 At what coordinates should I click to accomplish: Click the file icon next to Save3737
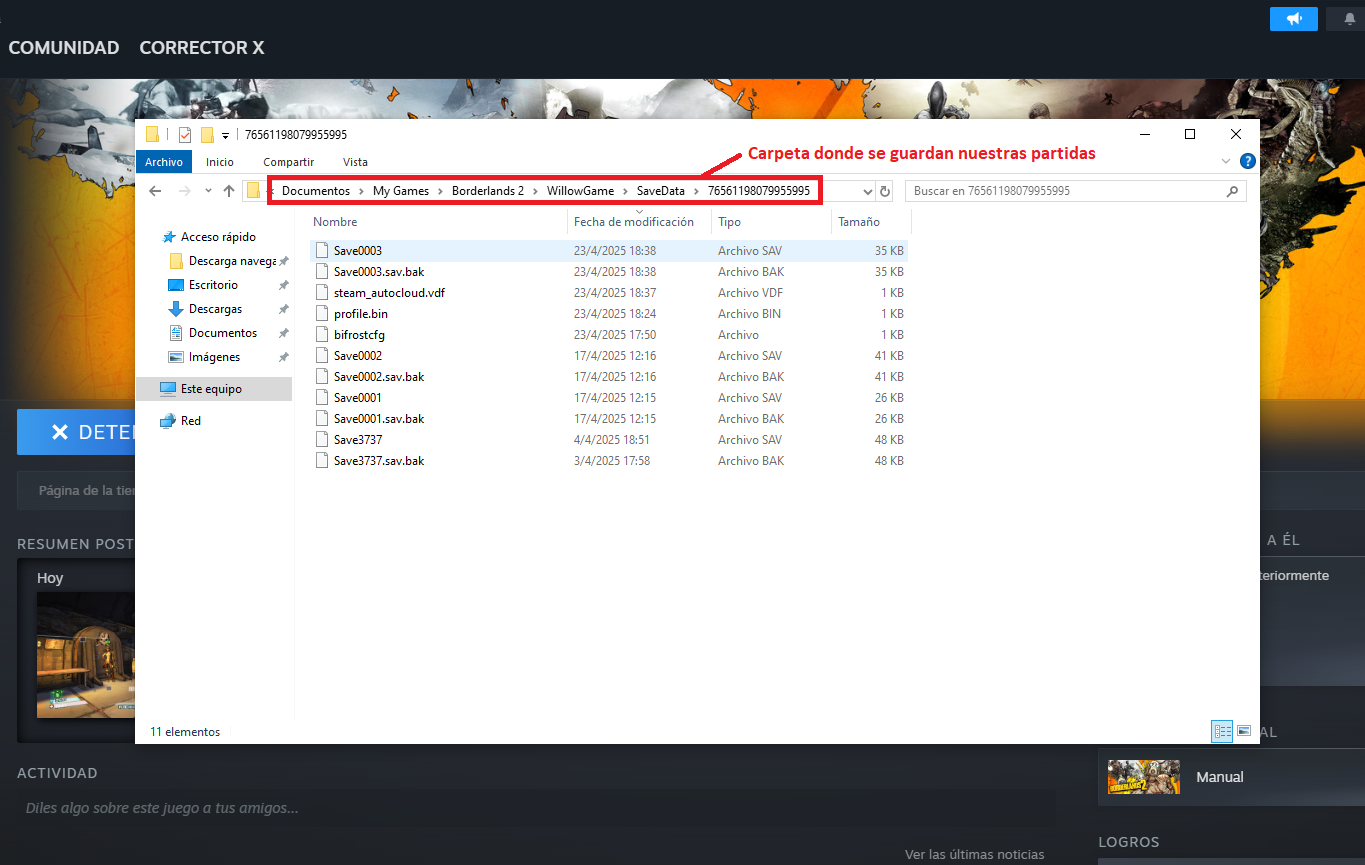point(322,440)
